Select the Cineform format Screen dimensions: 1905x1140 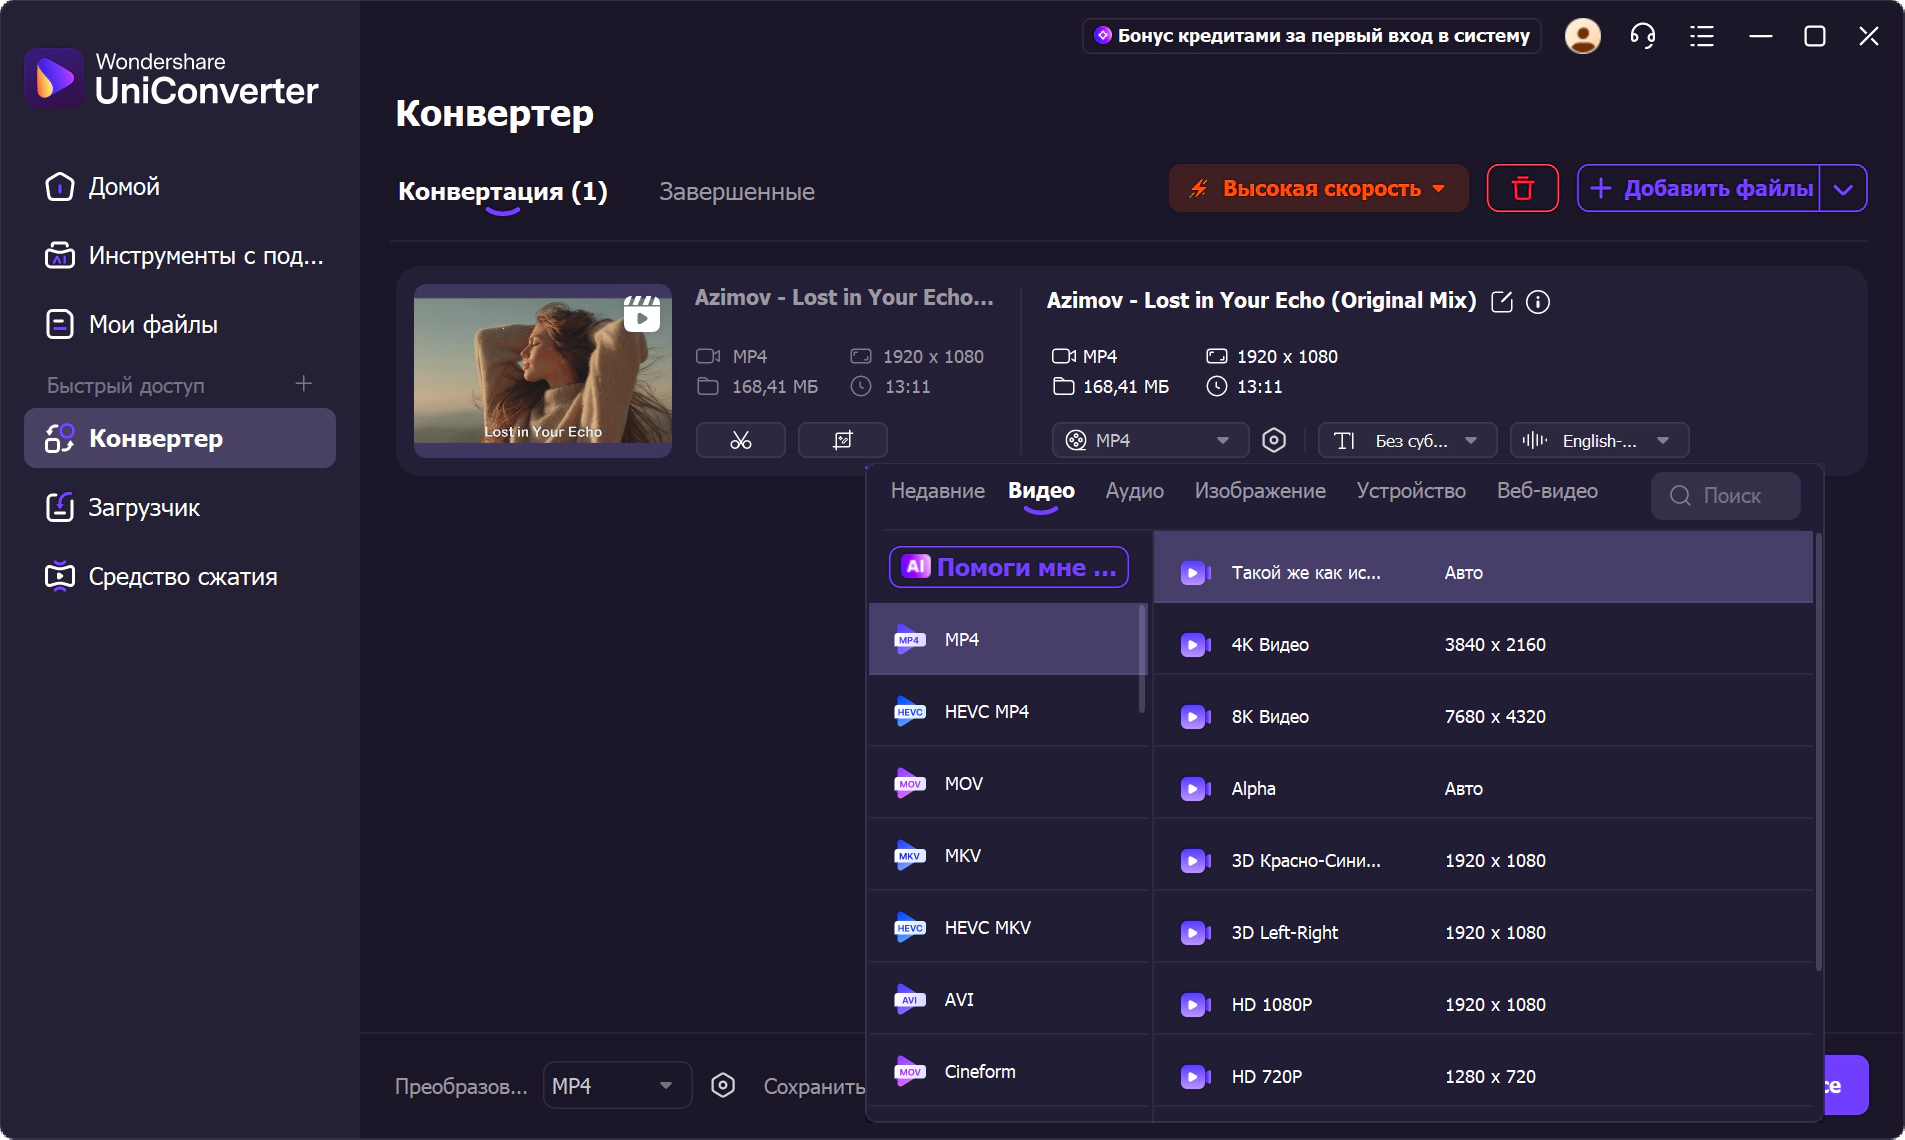click(1006, 1071)
